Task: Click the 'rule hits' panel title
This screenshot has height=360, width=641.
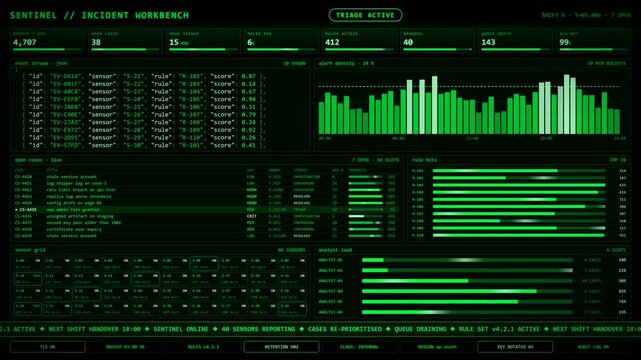Action: click(424, 160)
